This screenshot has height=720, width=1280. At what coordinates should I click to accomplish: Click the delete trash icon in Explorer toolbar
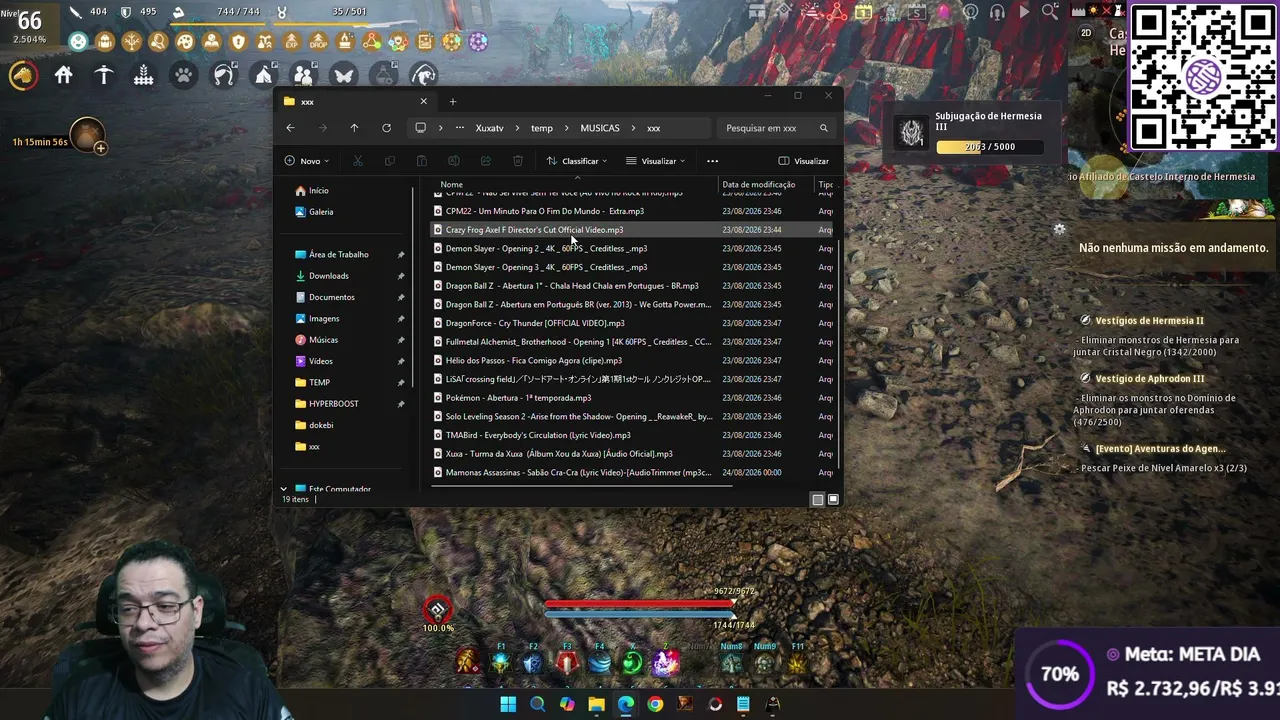coord(517,161)
